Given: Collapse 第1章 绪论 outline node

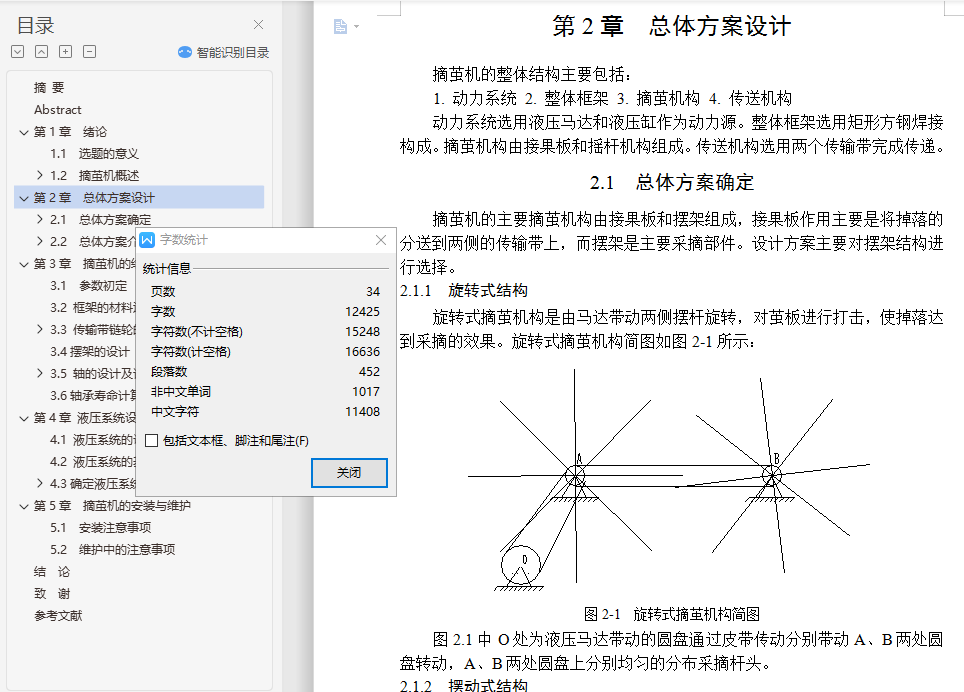Looking at the screenshot, I should [x=24, y=132].
